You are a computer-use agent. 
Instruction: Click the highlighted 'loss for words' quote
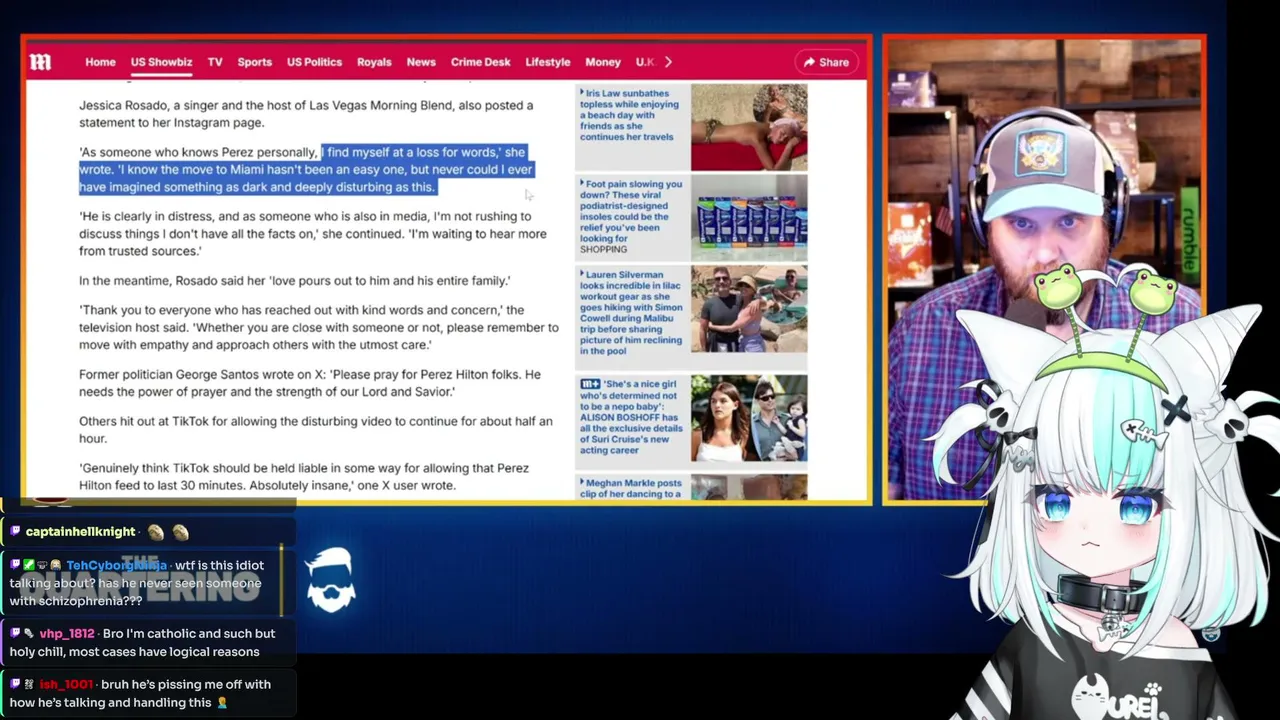tap(306, 169)
